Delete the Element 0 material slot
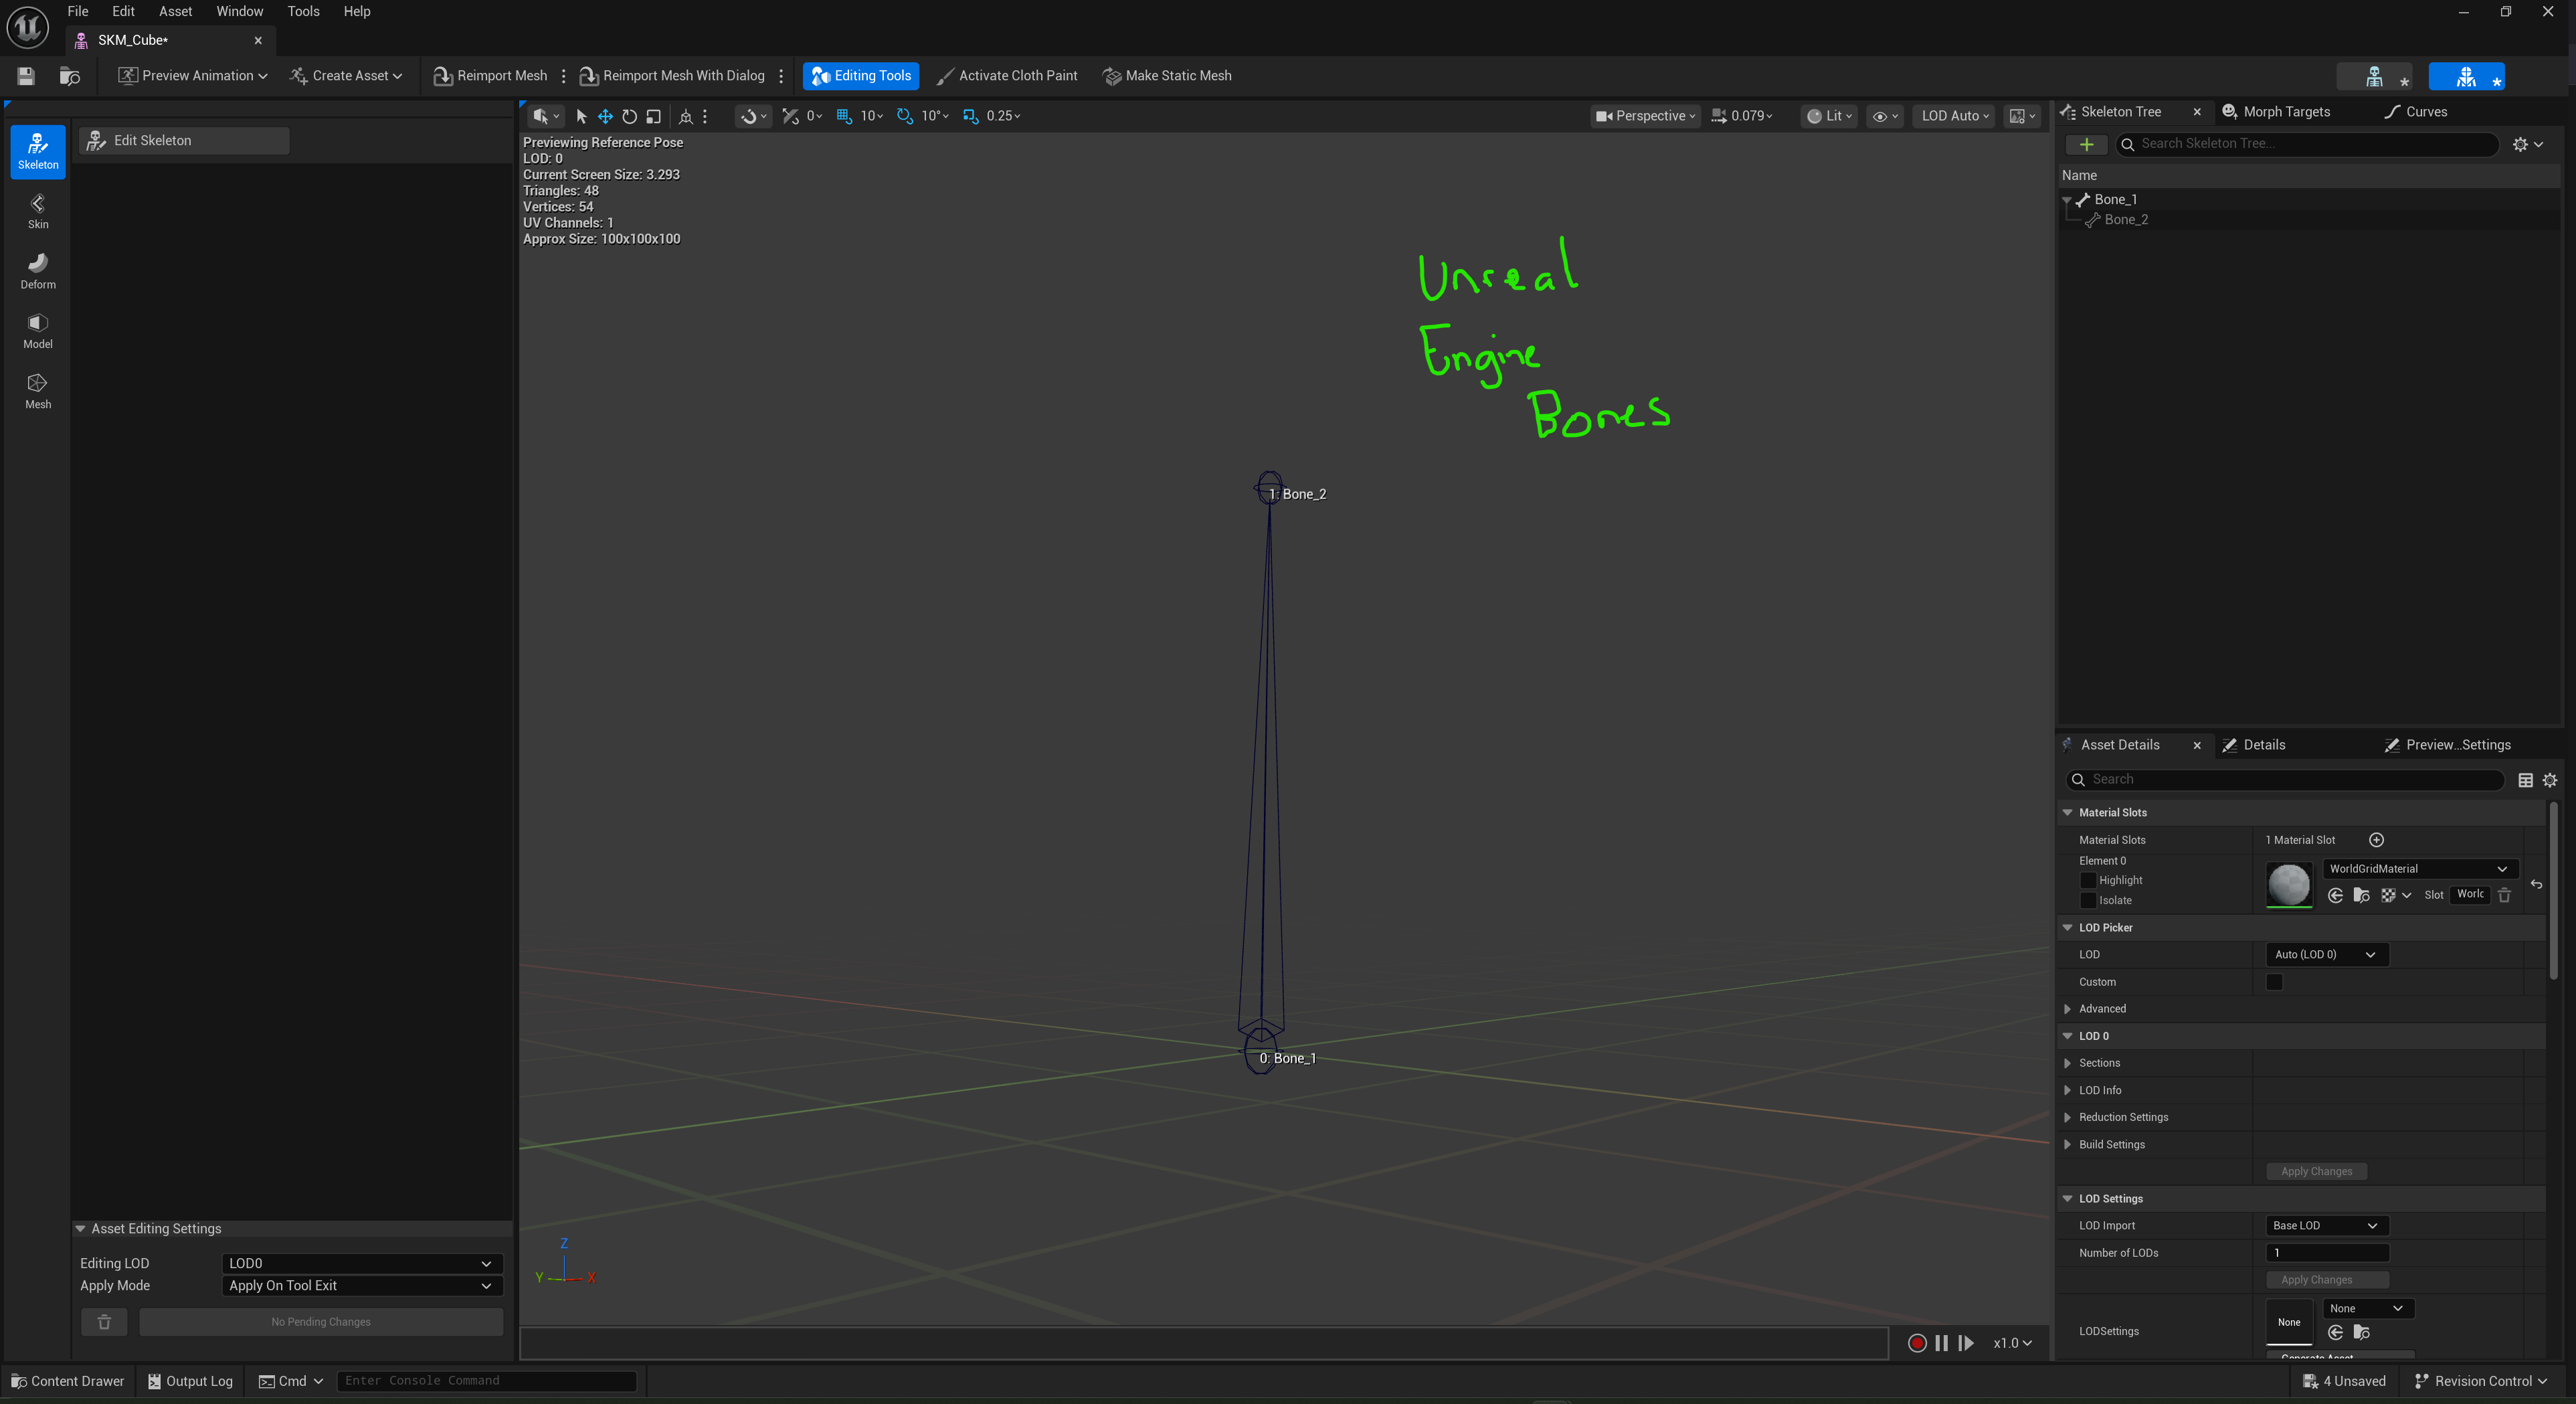The height and width of the screenshot is (1404, 2576). (2504, 895)
